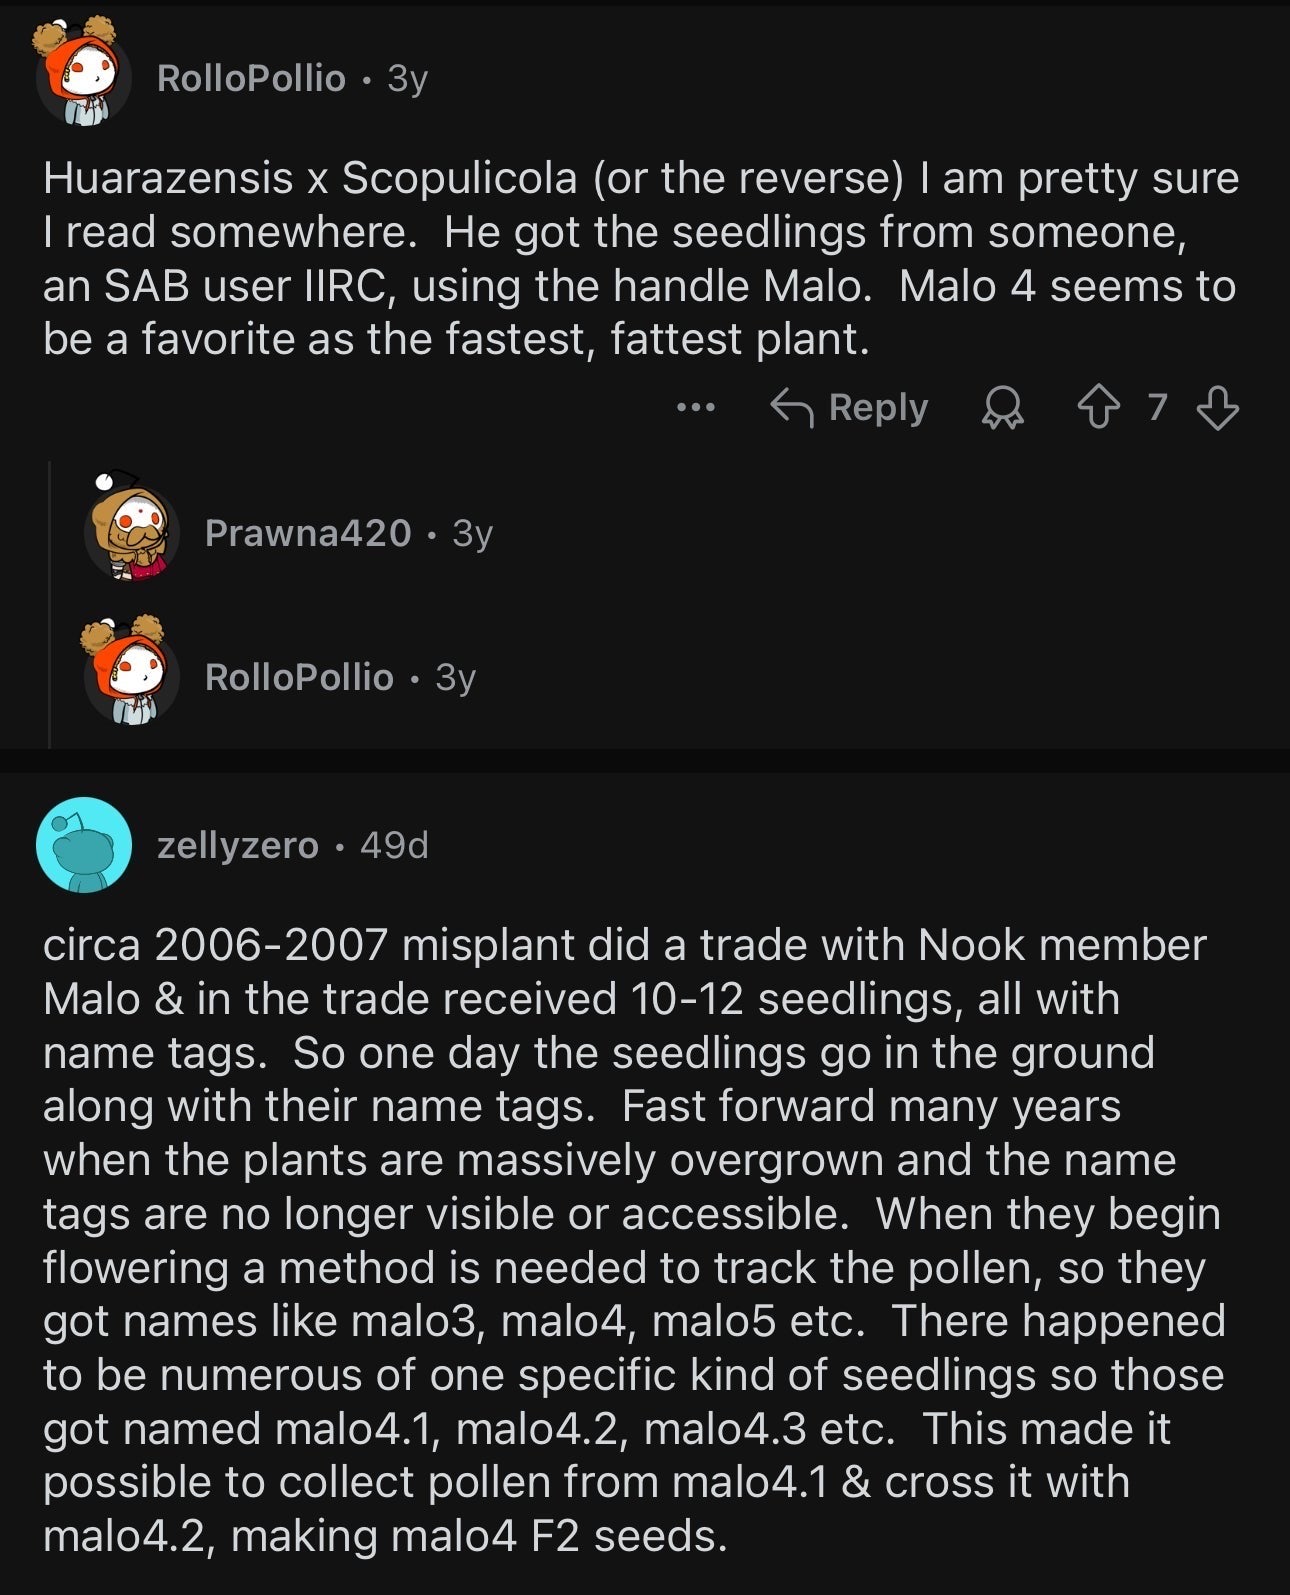The height and width of the screenshot is (1595, 1290).
Task: Open the zellyzero username link
Action: click(238, 846)
